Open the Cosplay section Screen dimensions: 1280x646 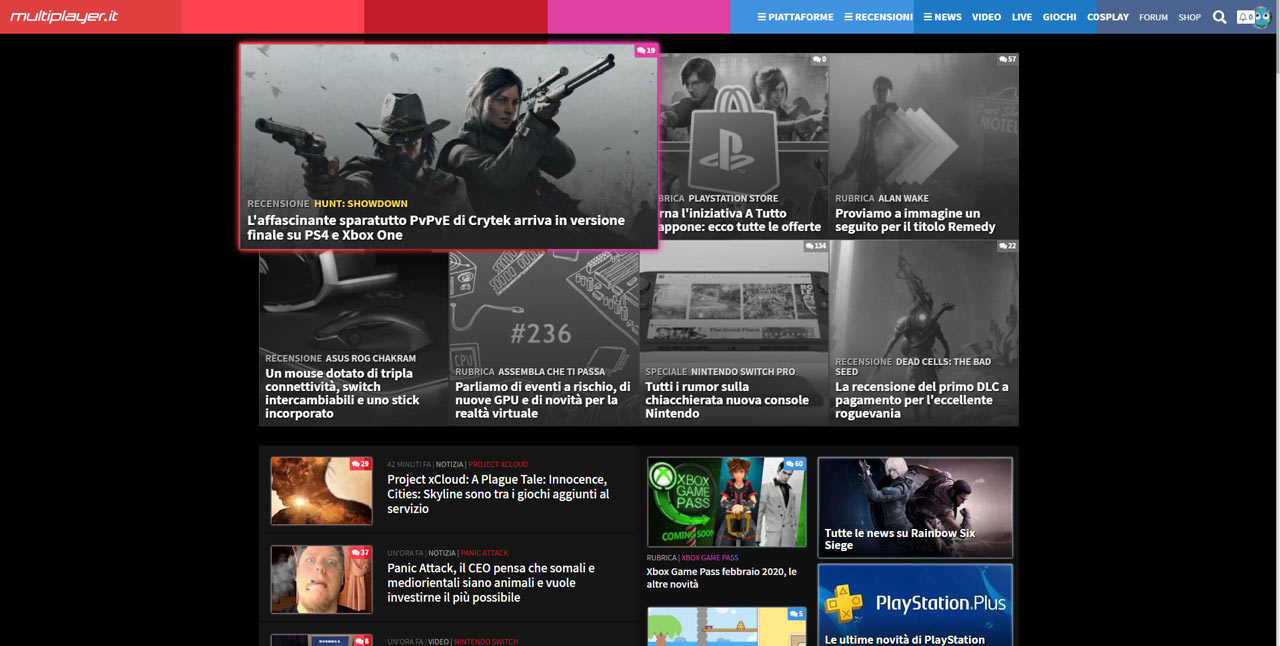click(x=1108, y=17)
